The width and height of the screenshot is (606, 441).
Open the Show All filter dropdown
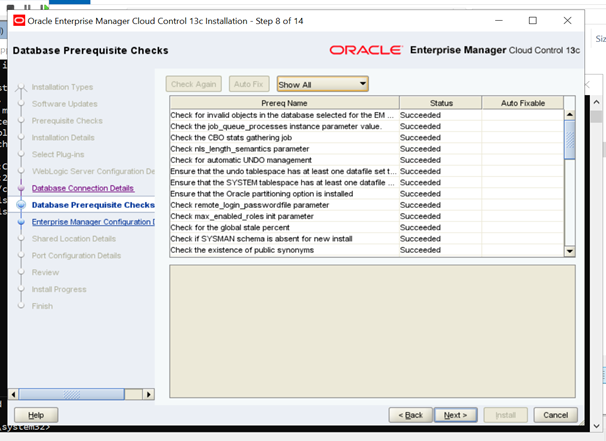click(322, 85)
